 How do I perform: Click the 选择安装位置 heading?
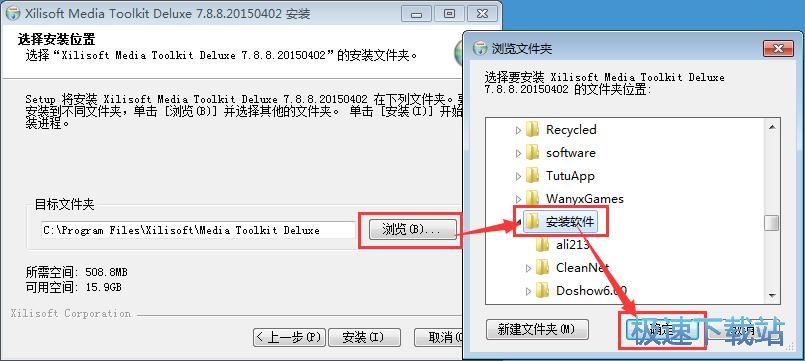(56, 39)
